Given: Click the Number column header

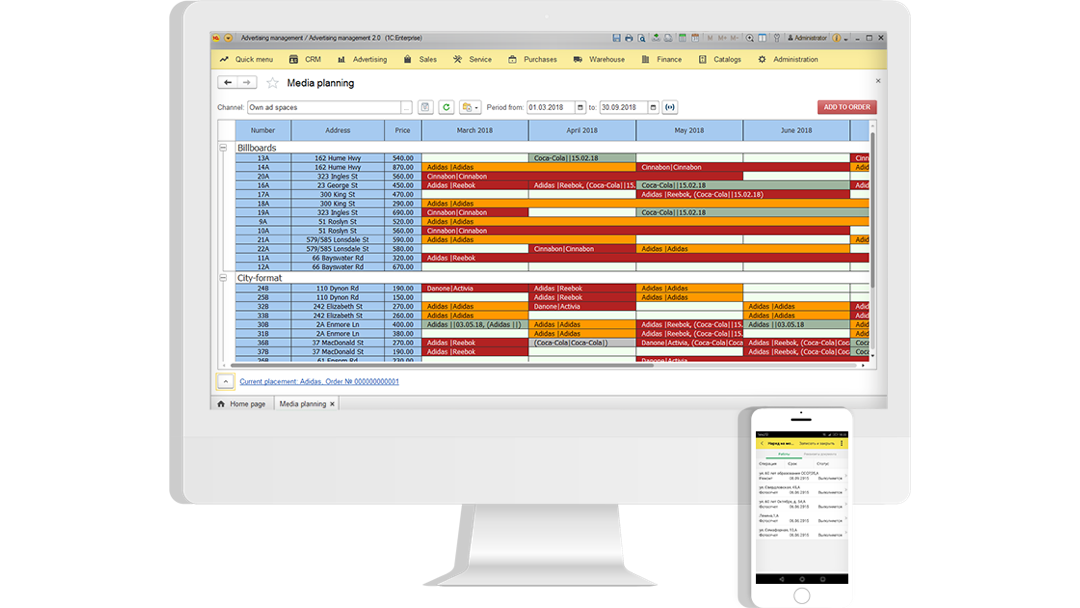Looking at the screenshot, I should coord(263,130).
